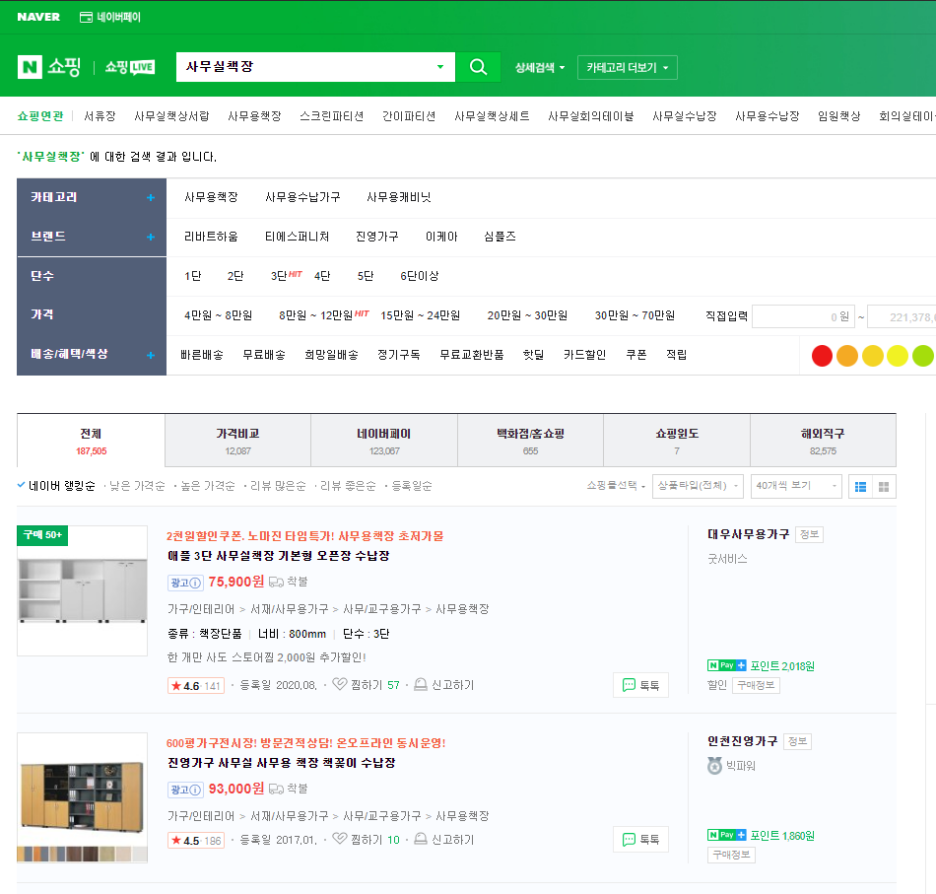This screenshot has height=894, width=936.
Task: Click the 빅파워 medal seller grade icon
Action: (x=715, y=765)
